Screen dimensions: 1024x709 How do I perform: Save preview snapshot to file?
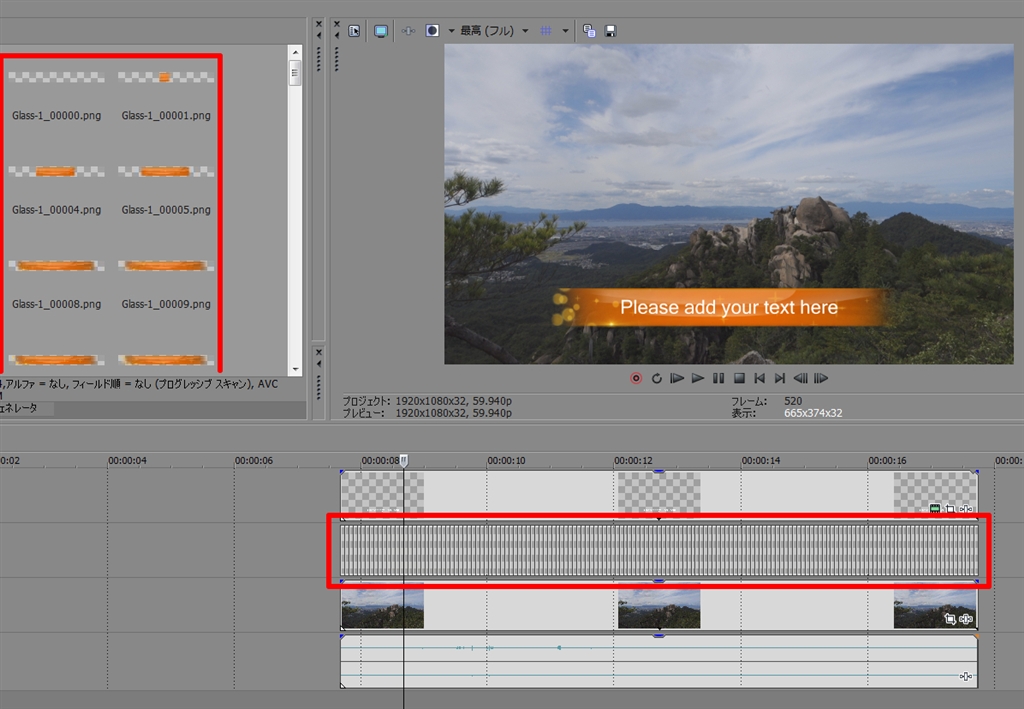[x=610, y=31]
